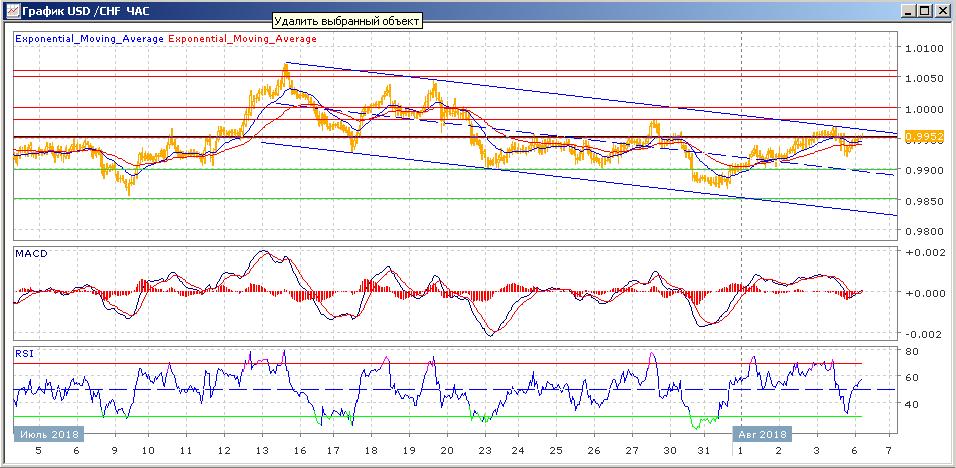The image size is (956, 468).
Task: Close the USD/CHF chart window
Action: coord(943,11)
